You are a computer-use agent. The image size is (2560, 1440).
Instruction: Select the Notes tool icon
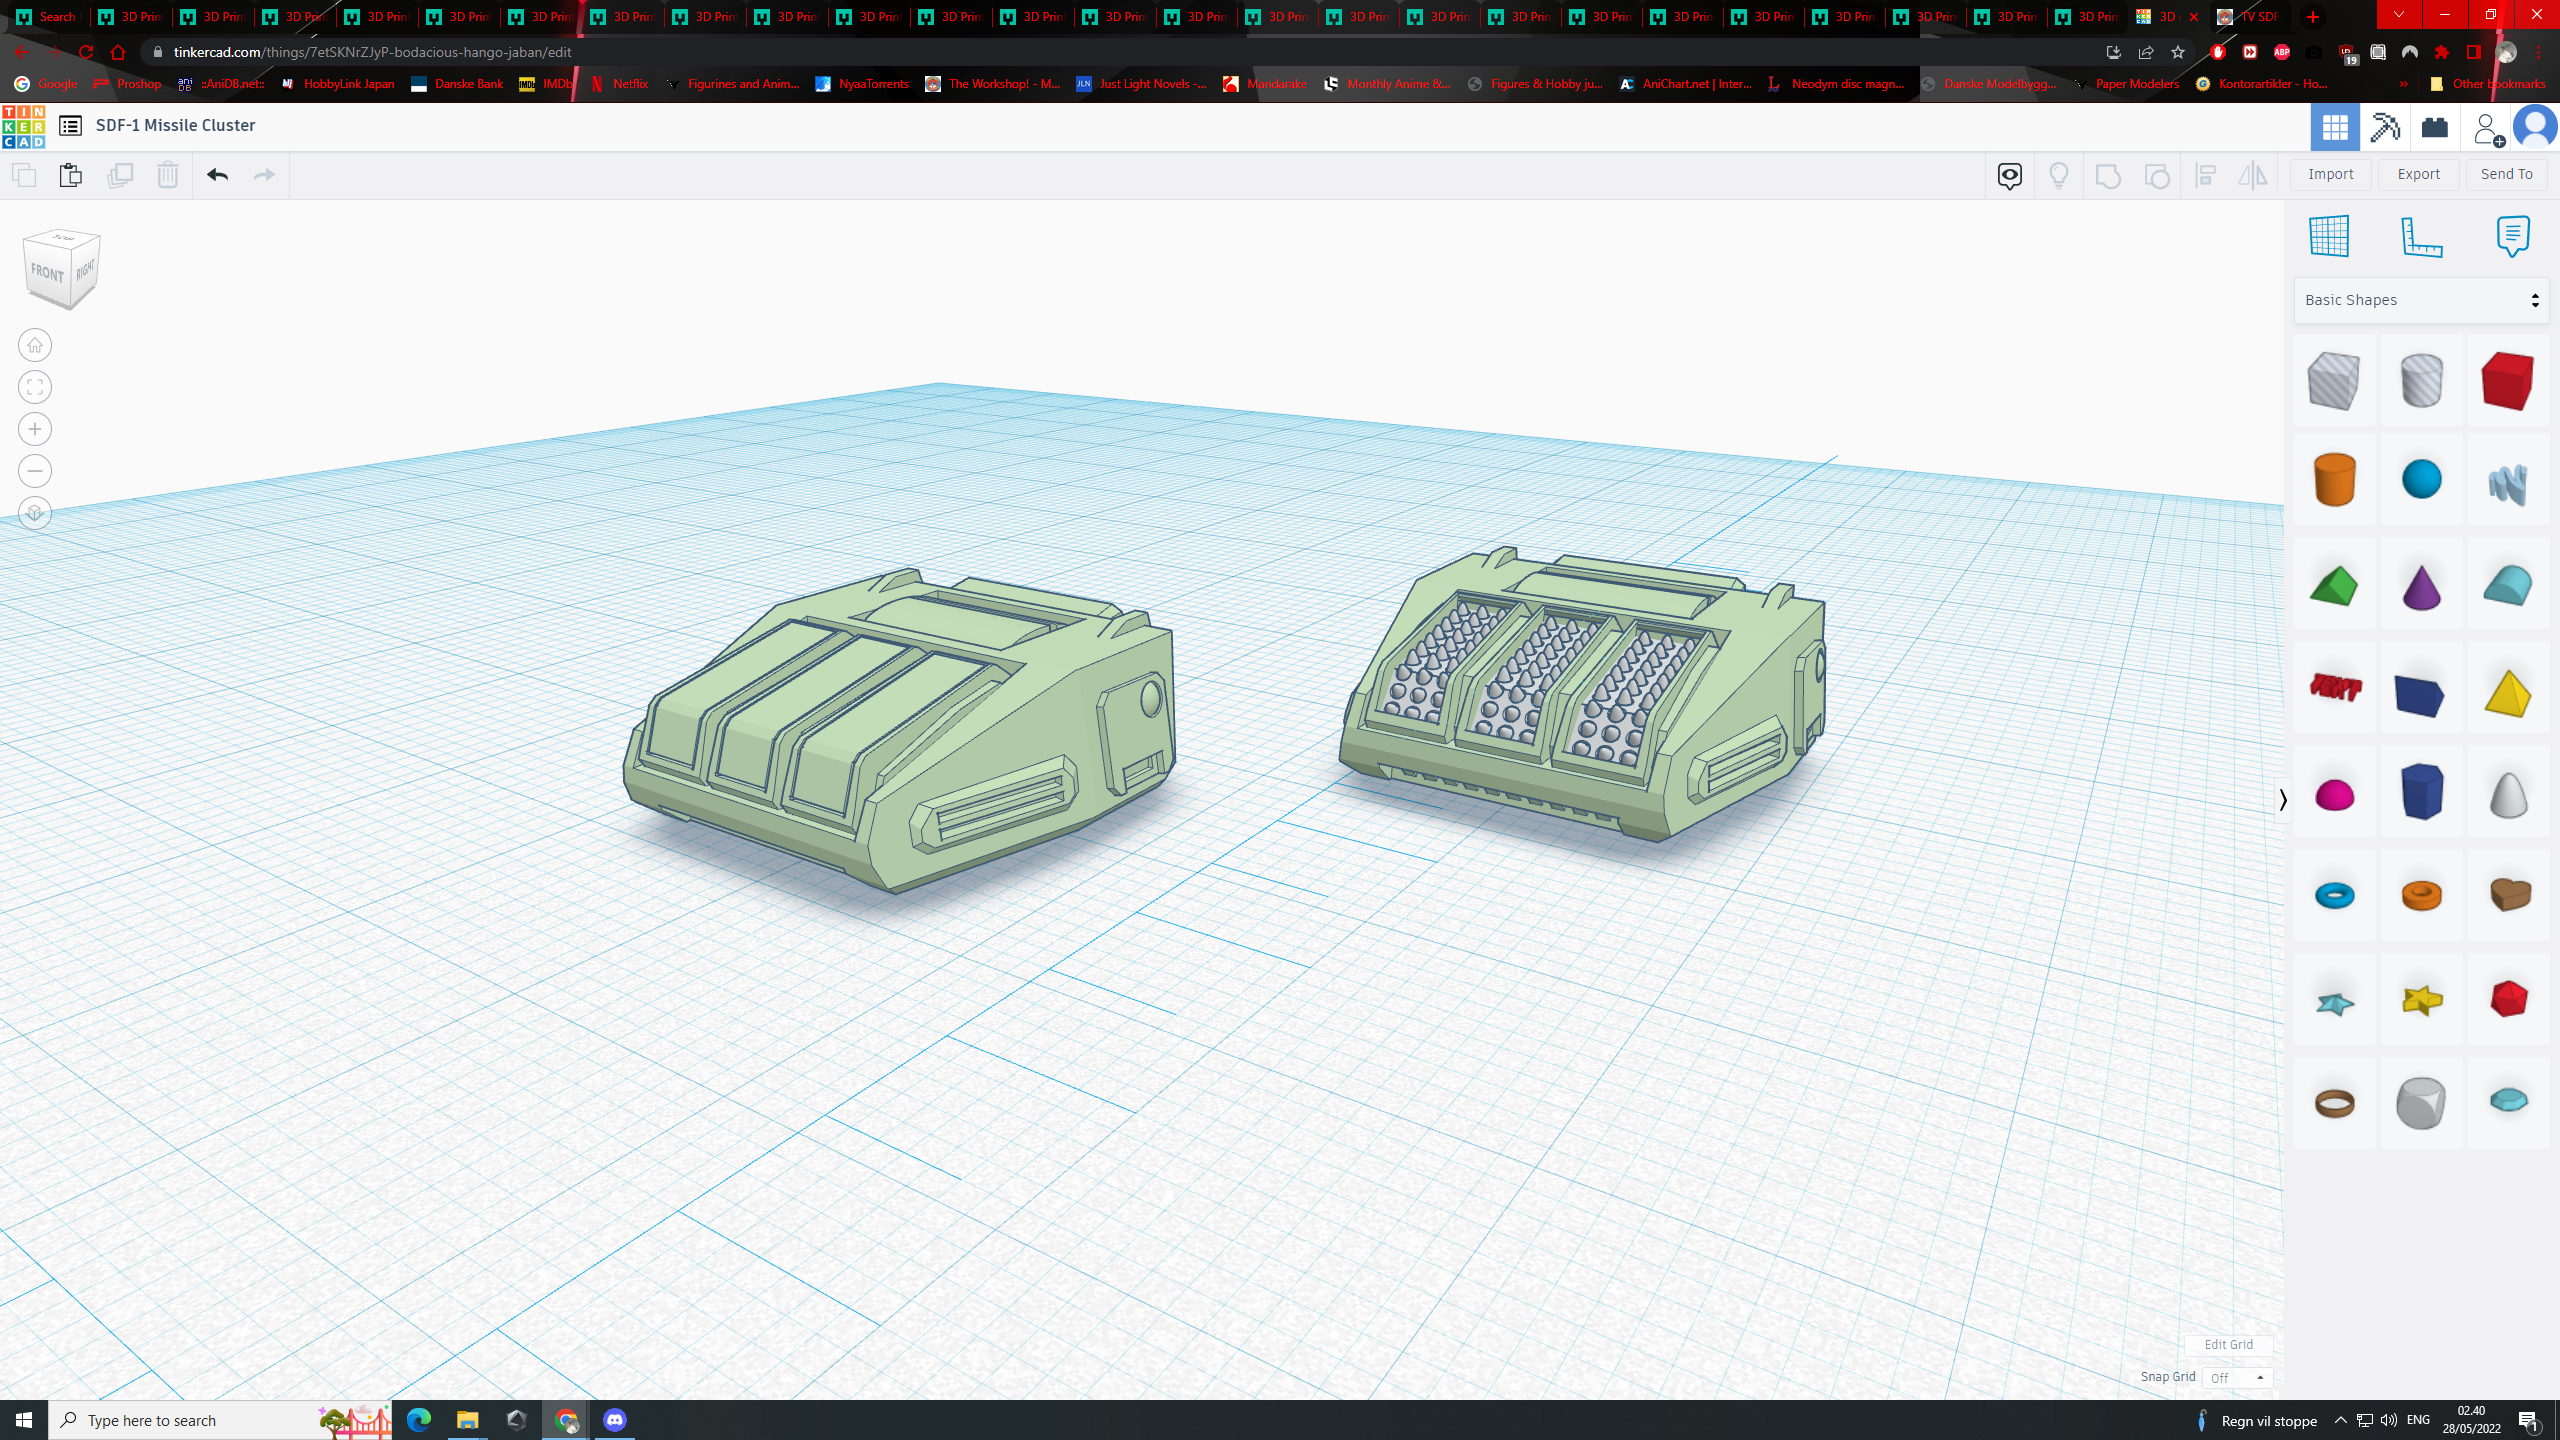tap(2512, 236)
